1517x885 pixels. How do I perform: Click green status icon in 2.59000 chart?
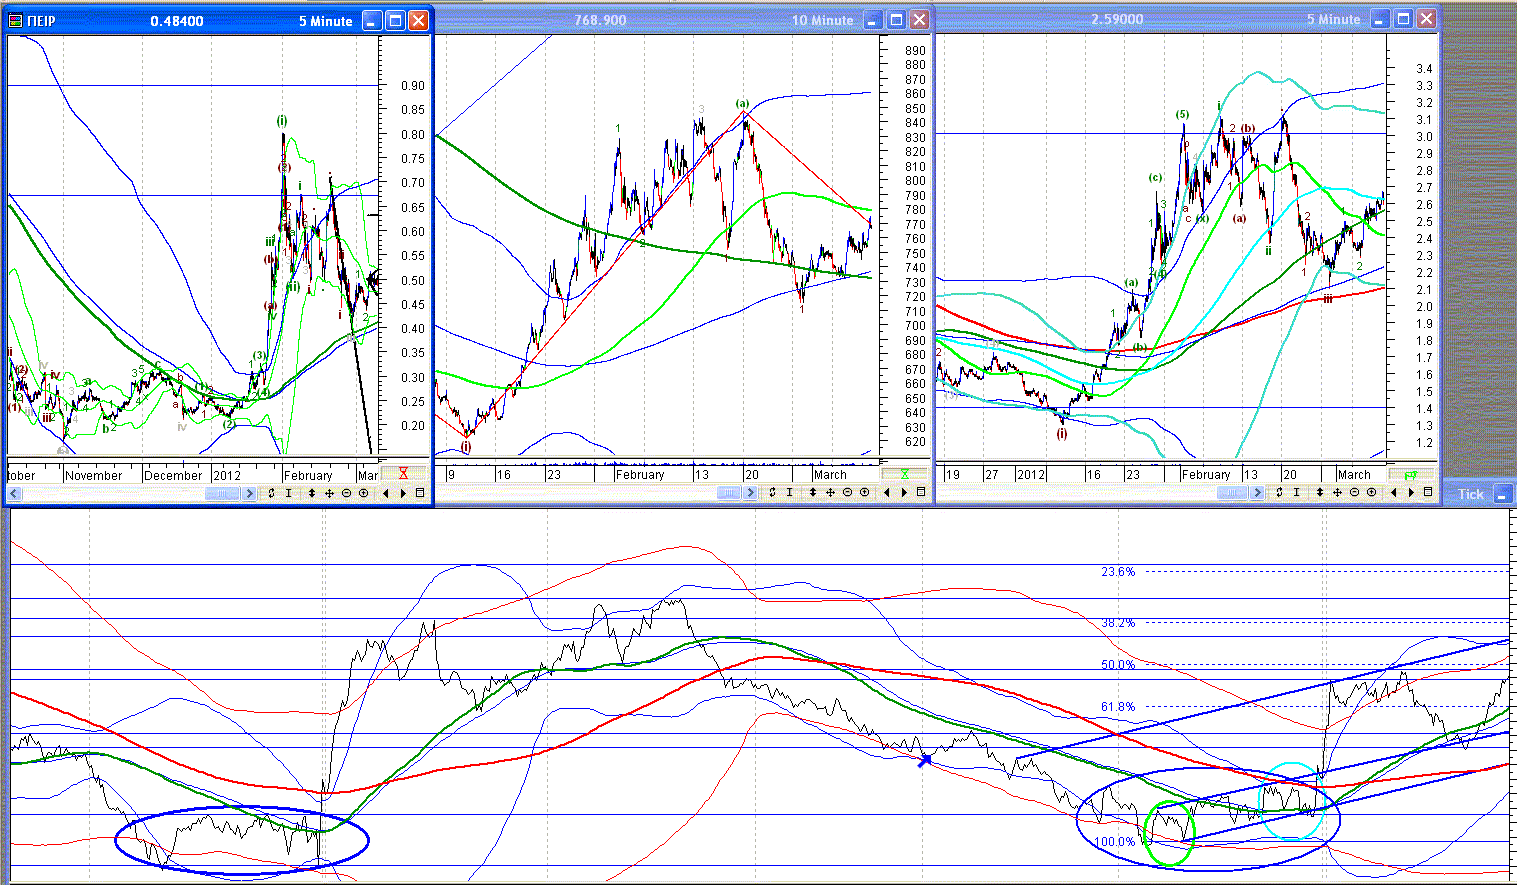[x=1411, y=474]
